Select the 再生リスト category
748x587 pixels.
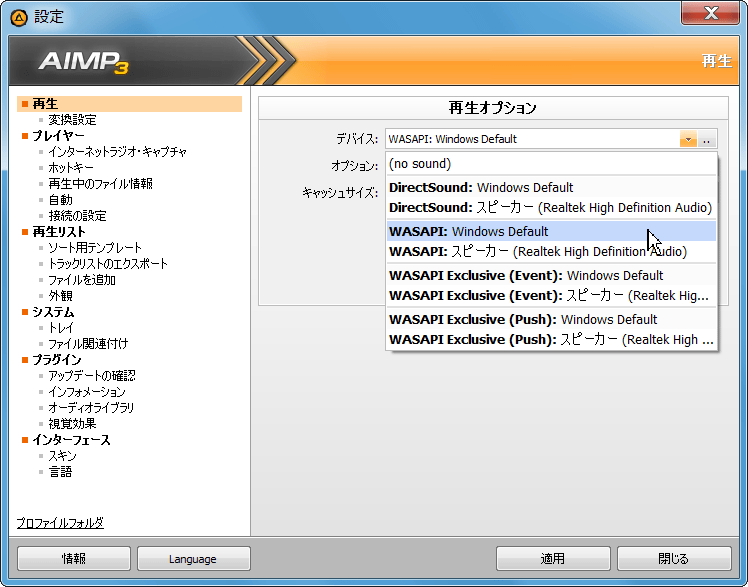pyautogui.click(x=59, y=232)
